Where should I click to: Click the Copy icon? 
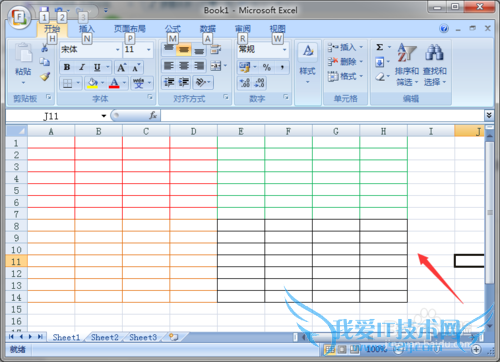coord(45,62)
